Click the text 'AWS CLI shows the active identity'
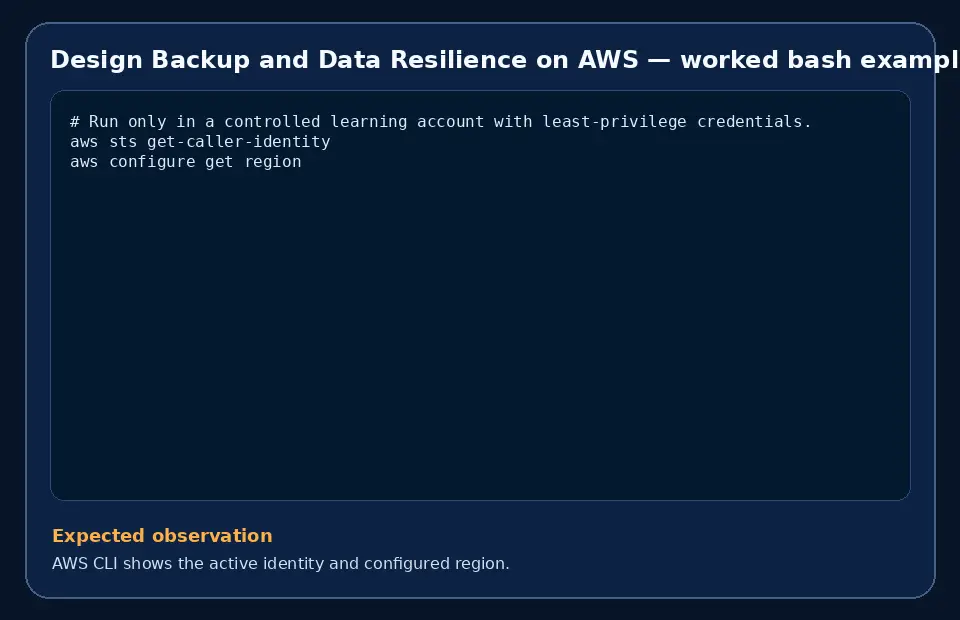Viewport: 960px width, 620px height. [189, 563]
